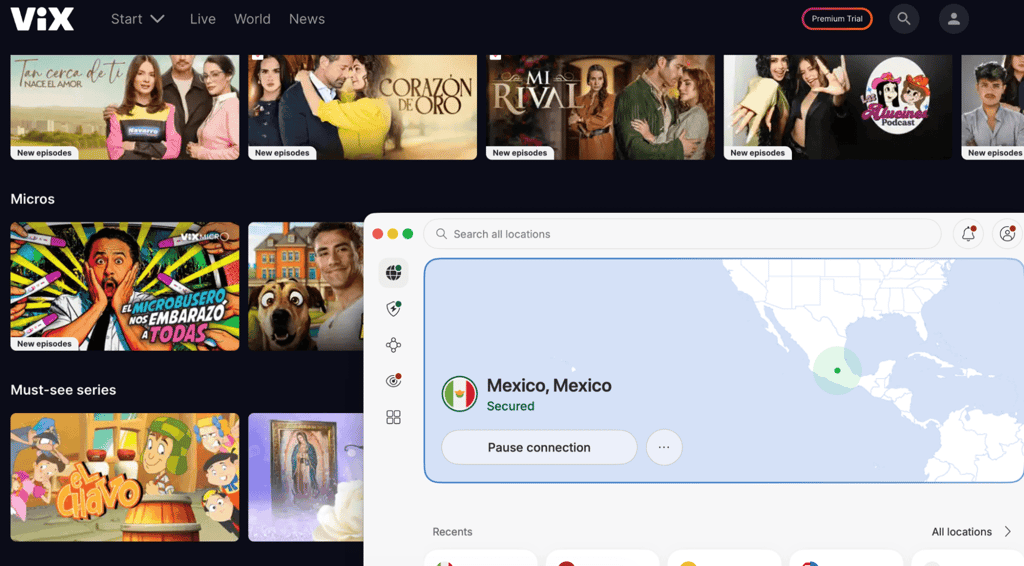Open the shield threat protection icon in VPN sidebar
Viewport: 1024px width, 566px height.
[393, 308]
